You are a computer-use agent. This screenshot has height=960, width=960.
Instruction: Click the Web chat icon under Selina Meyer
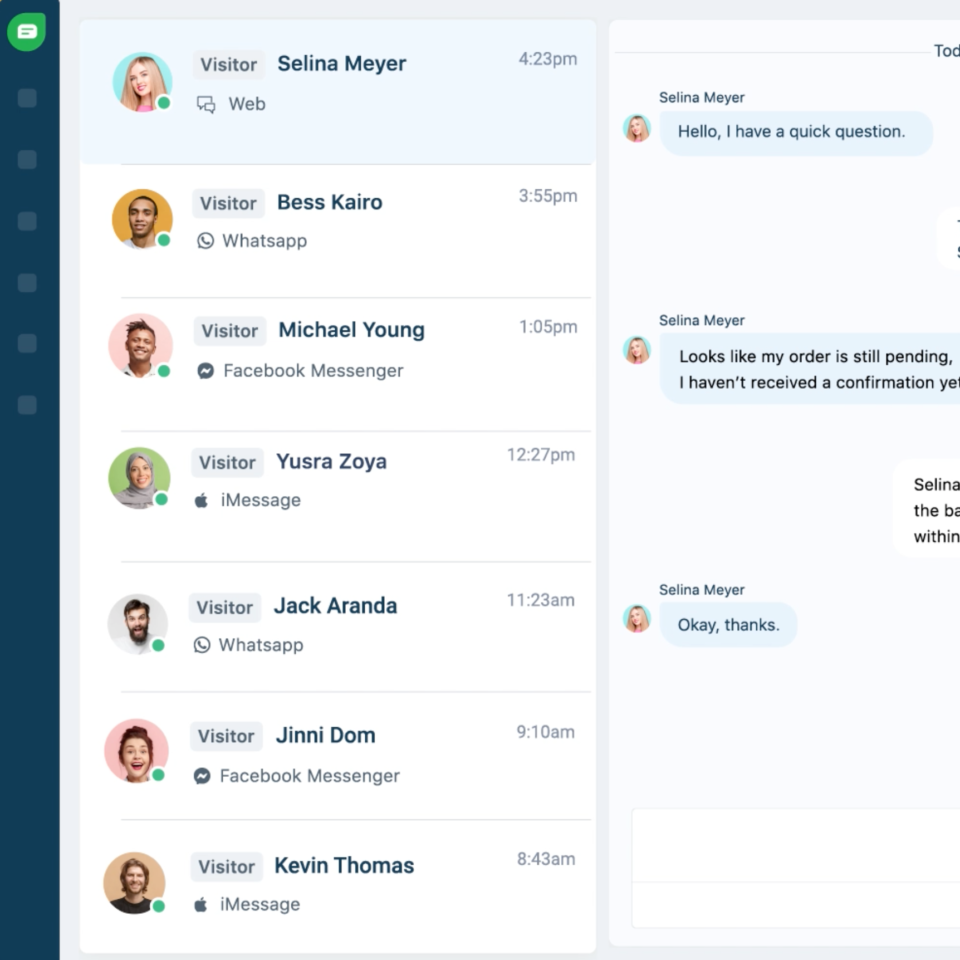click(x=206, y=104)
